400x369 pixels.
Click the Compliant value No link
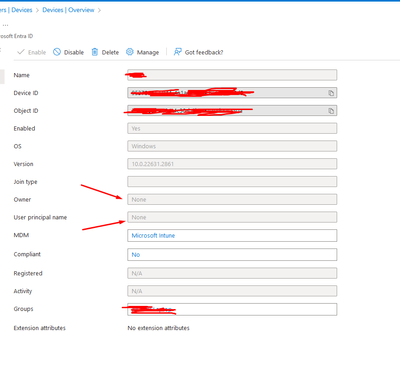pyautogui.click(x=136, y=255)
